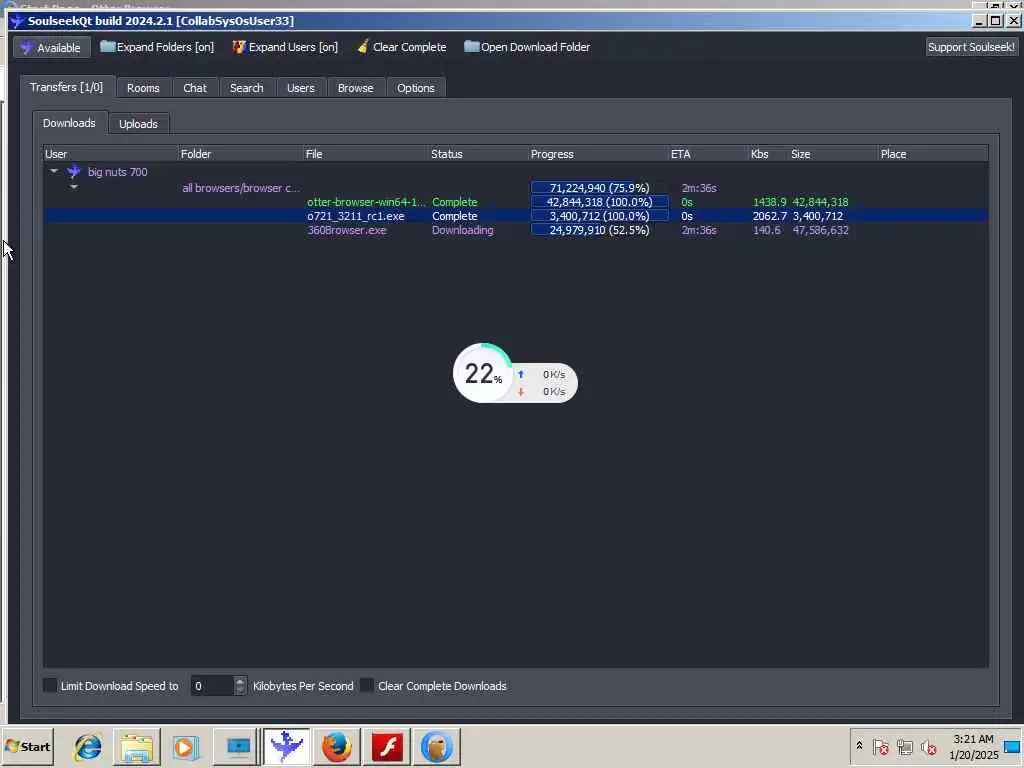
Task: Sort by the Status column header
Action: pyautogui.click(x=477, y=154)
